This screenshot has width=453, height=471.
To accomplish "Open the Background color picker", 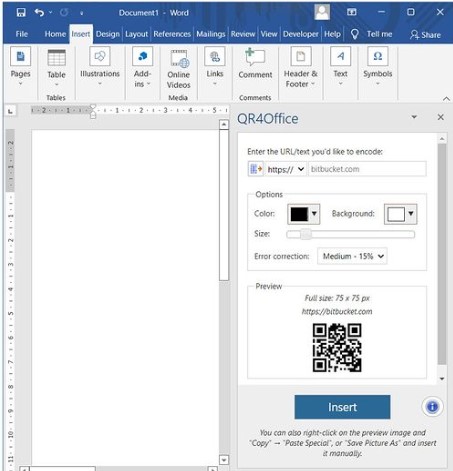I will coord(400,214).
